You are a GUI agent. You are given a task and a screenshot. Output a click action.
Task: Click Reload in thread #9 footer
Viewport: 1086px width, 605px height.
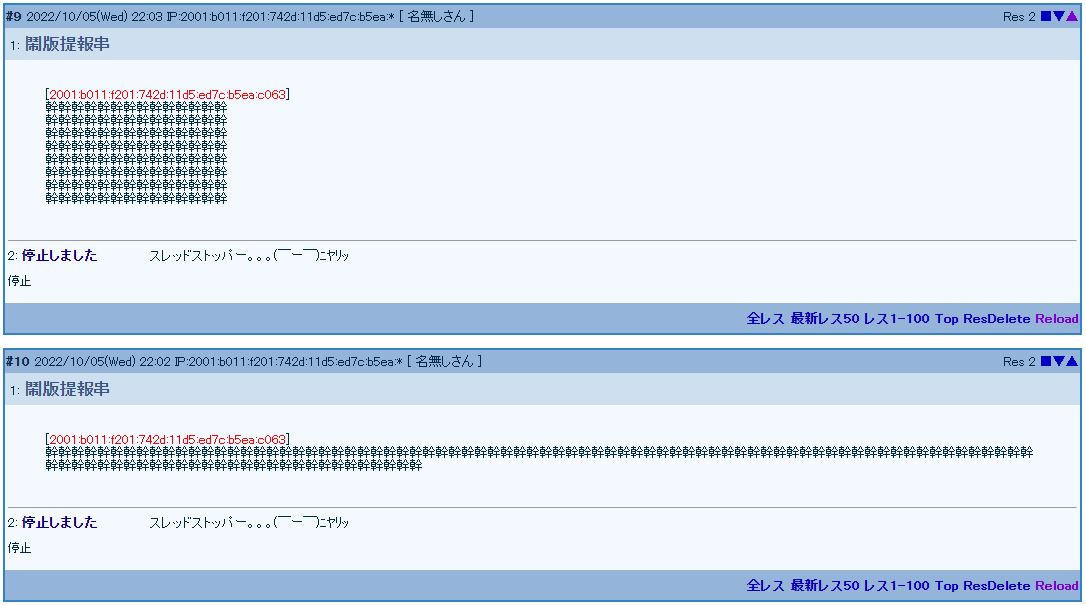pyautogui.click(x=1057, y=319)
